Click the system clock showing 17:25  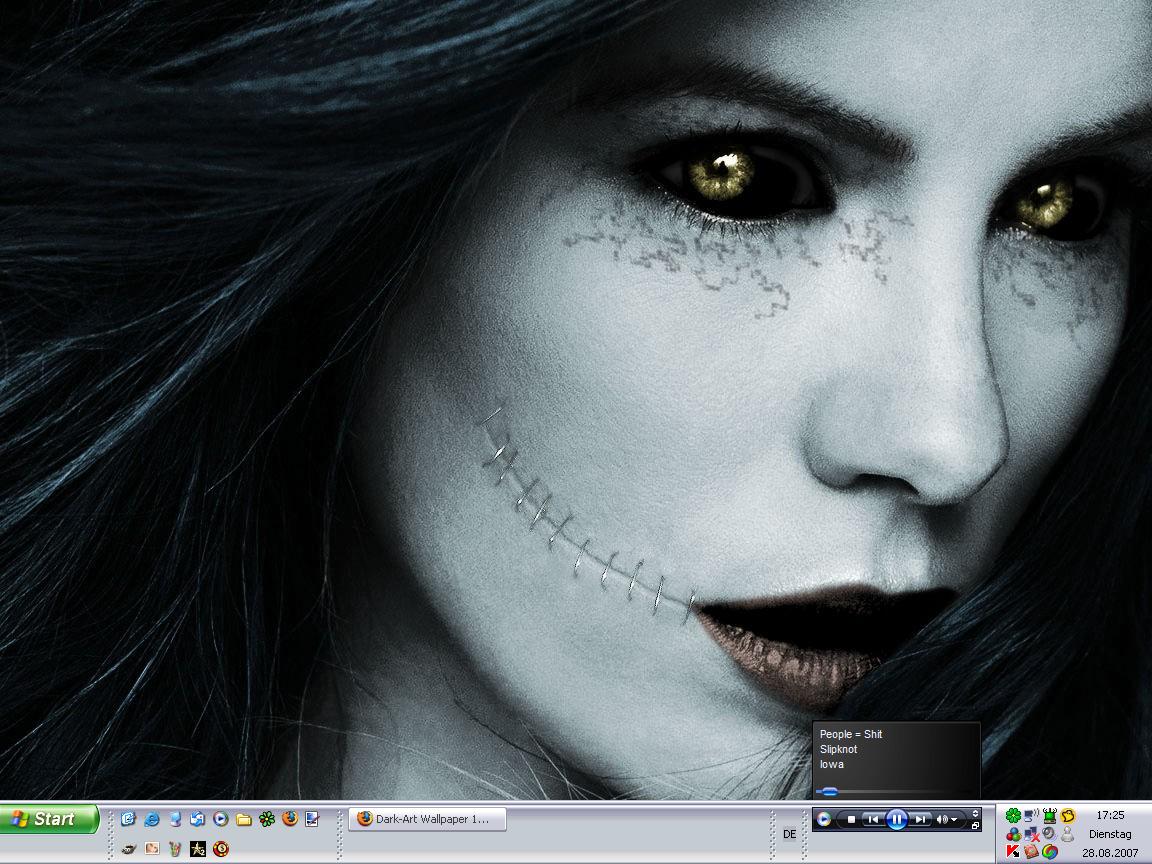pyautogui.click(x=1110, y=815)
